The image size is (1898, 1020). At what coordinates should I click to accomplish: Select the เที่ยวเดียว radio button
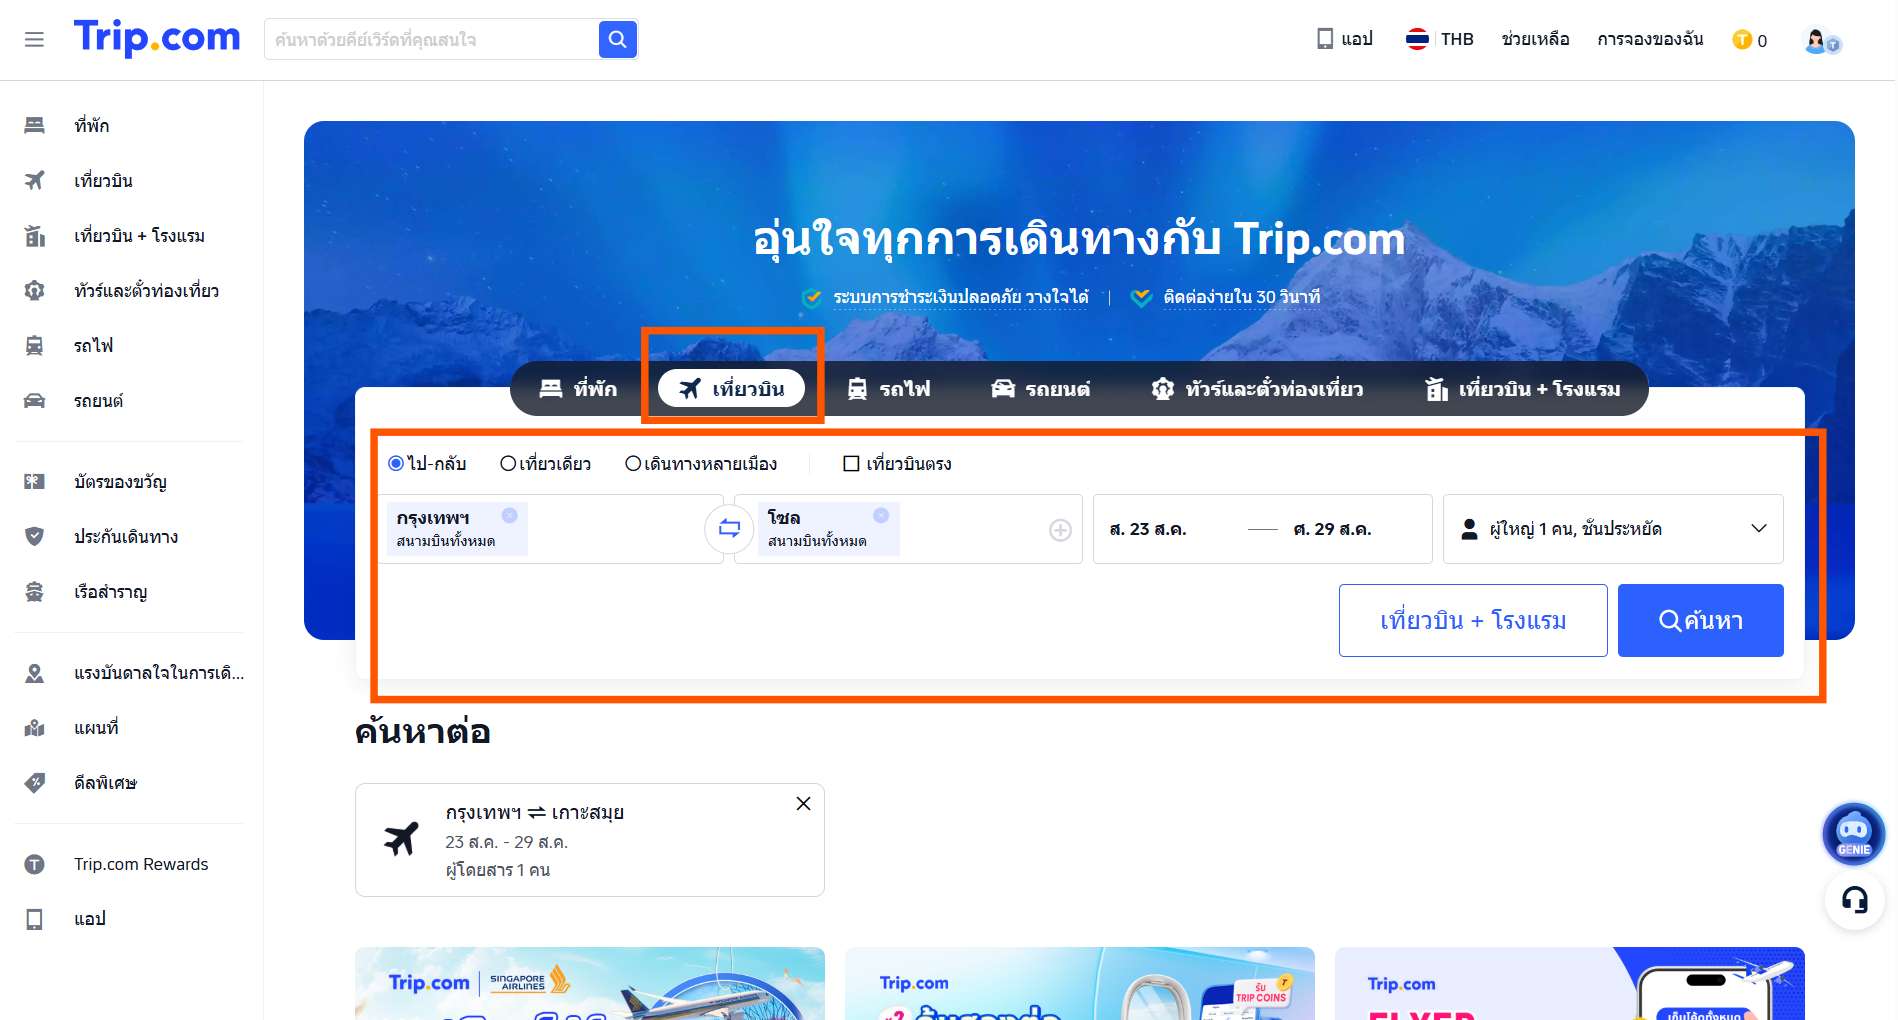pos(509,463)
